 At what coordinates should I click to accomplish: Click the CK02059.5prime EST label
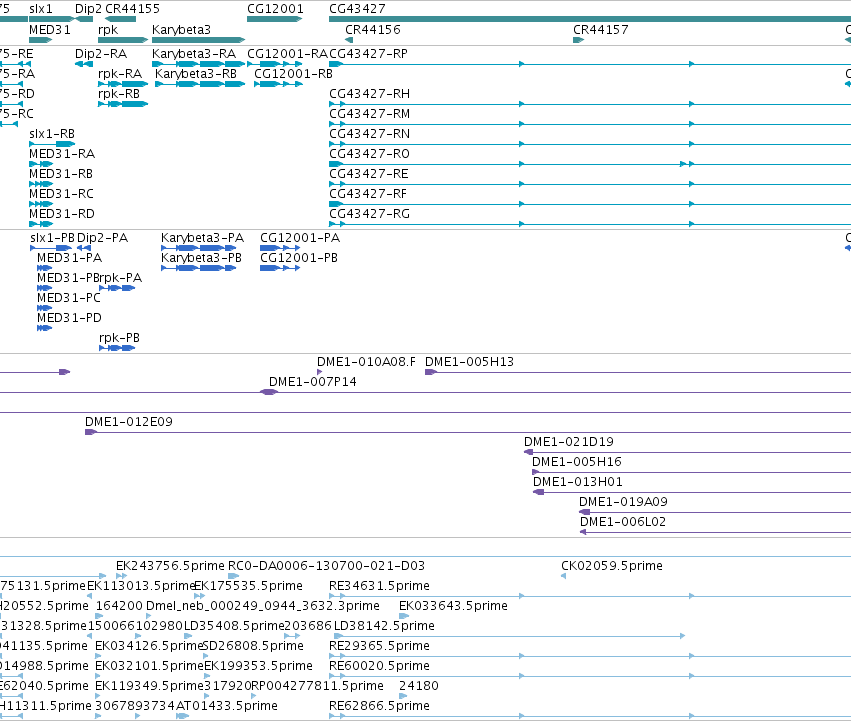(612, 566)
